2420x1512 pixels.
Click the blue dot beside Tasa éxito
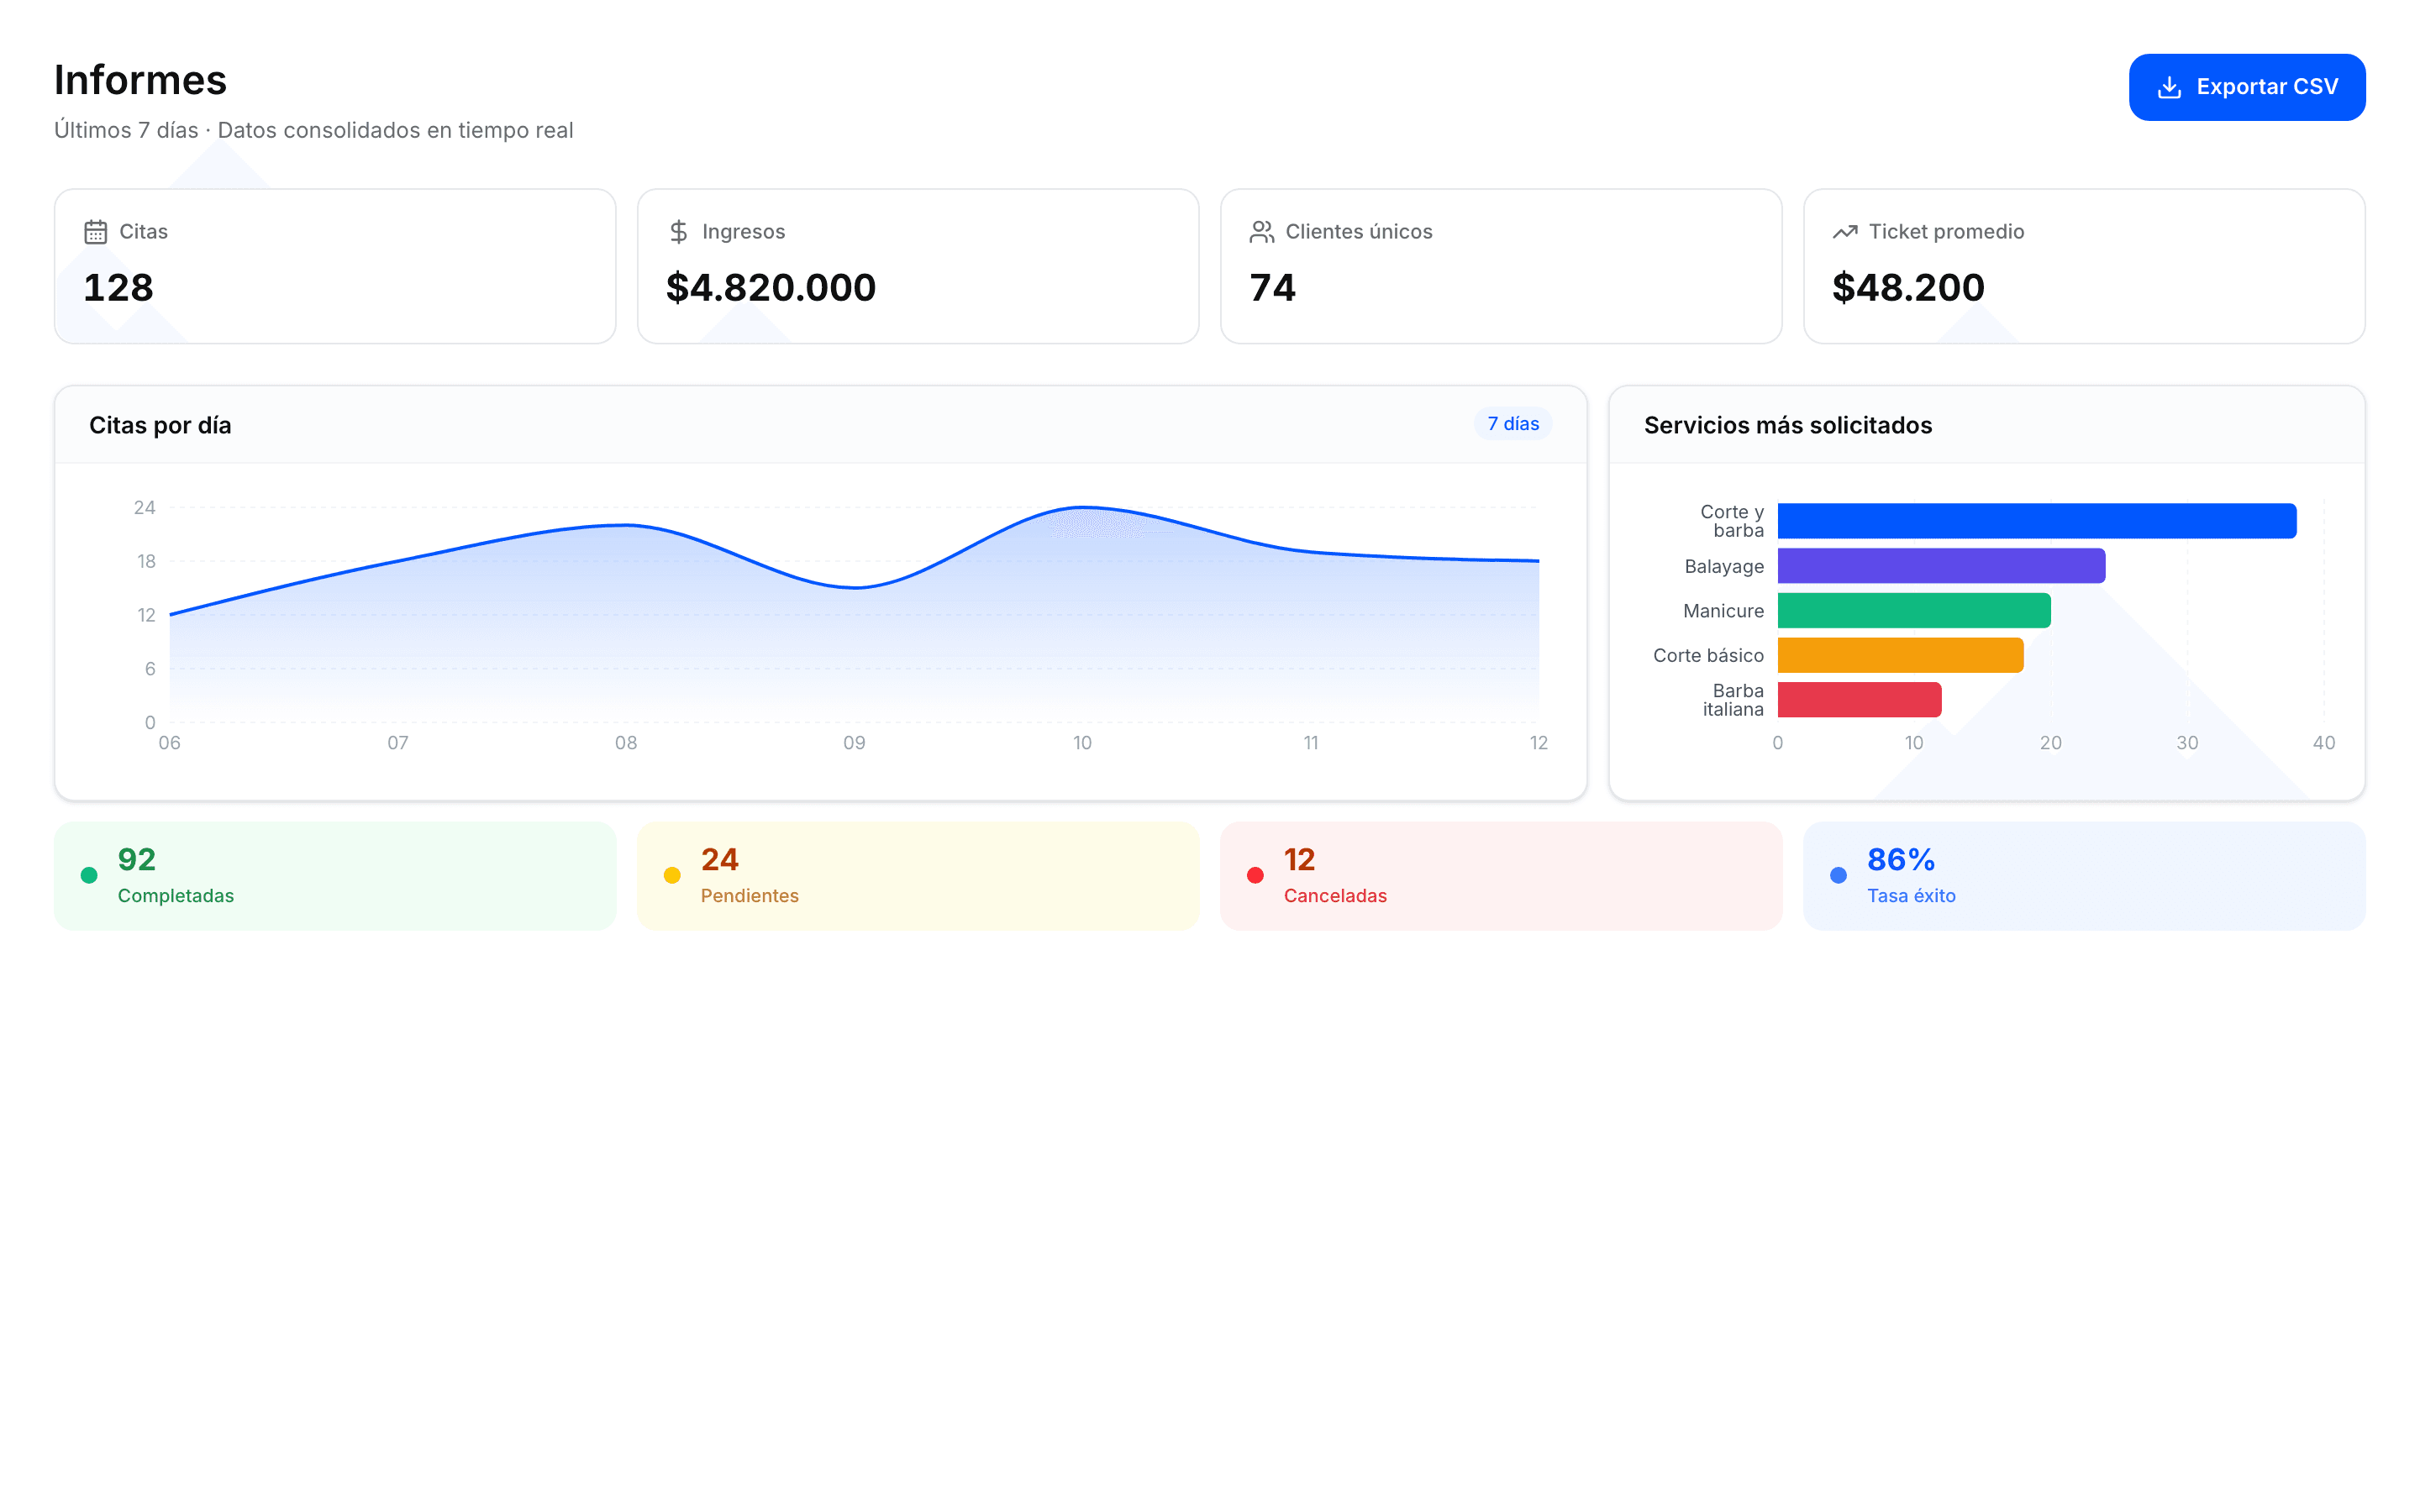tap(1838, 875)
